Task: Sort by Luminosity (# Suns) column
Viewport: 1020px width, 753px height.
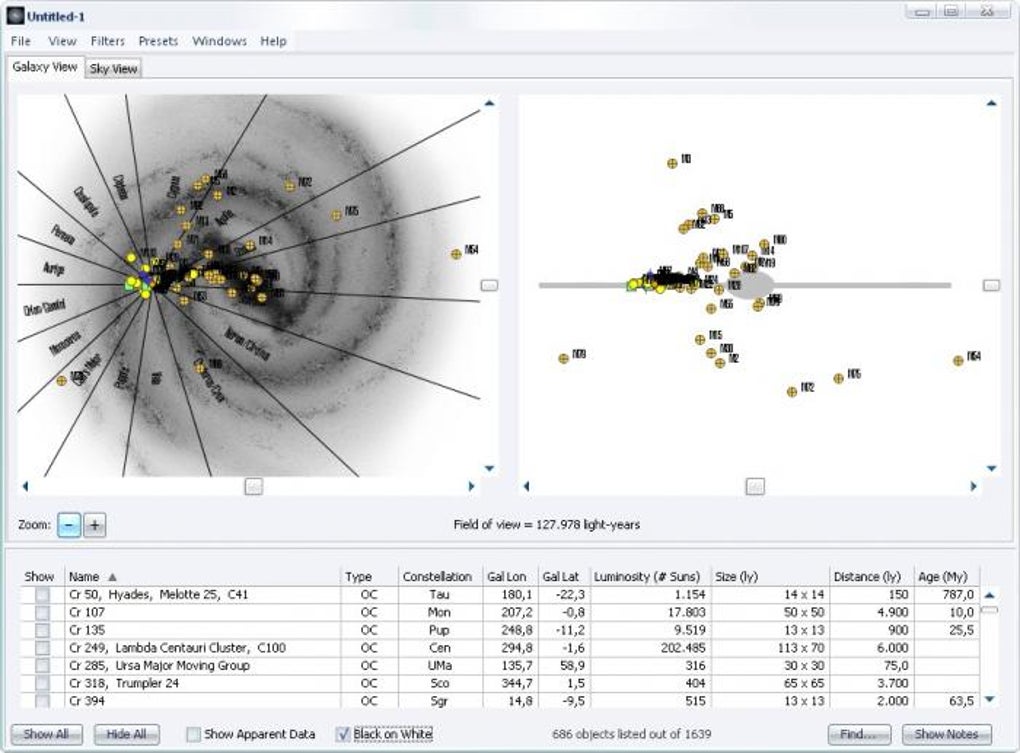Action: point(650,577)
